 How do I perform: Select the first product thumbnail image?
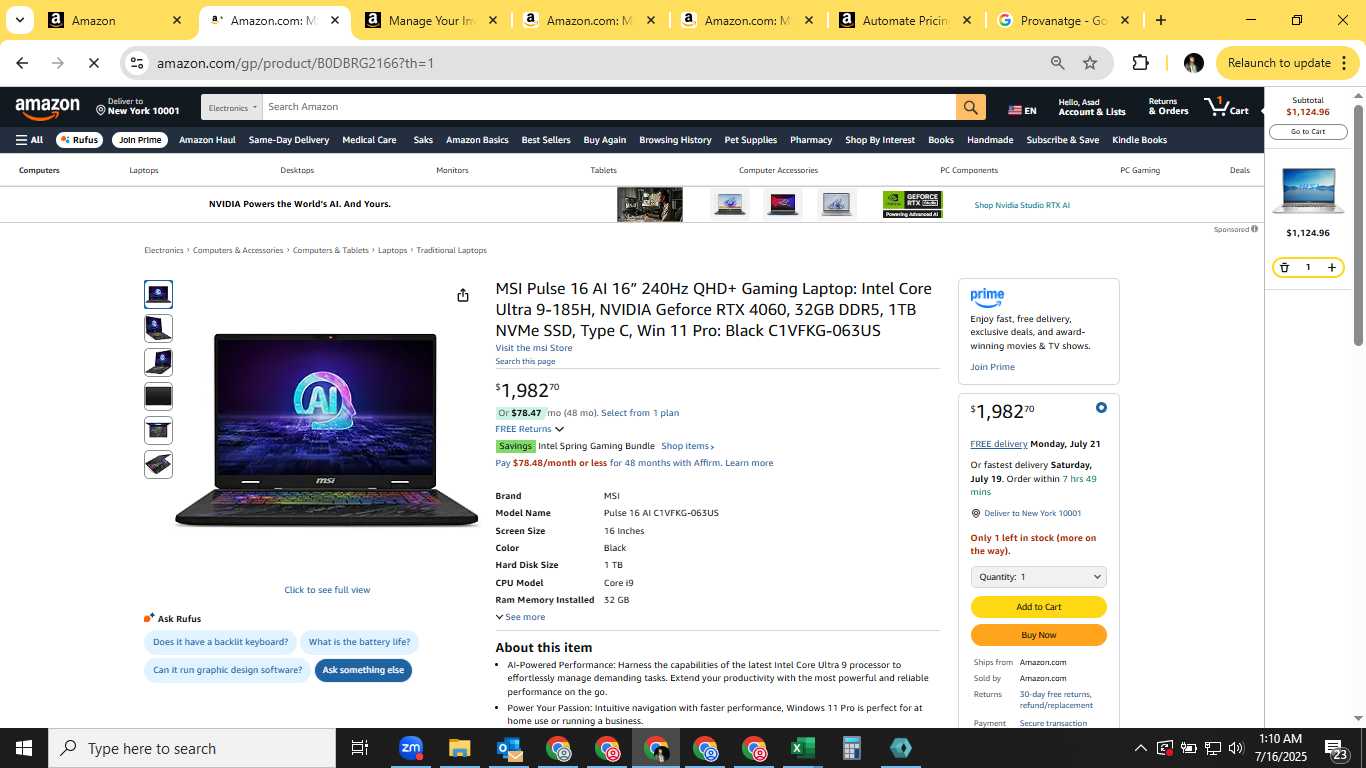click(x=158, y=294)
